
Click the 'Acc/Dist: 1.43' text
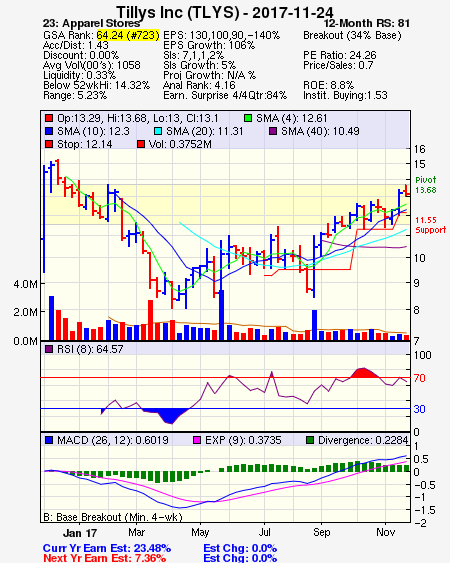click(x=76, y=45)
